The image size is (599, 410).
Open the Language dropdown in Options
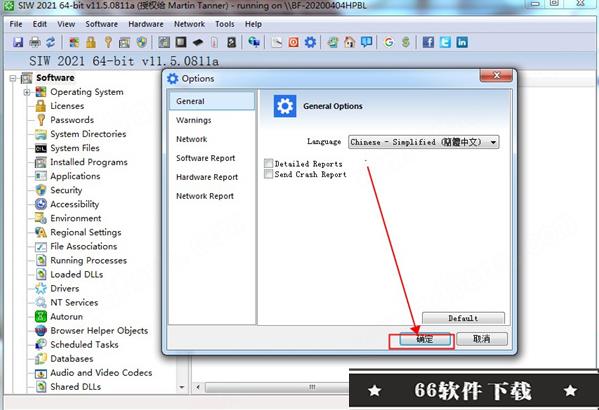pyautogui.click(x=424, y=142)
